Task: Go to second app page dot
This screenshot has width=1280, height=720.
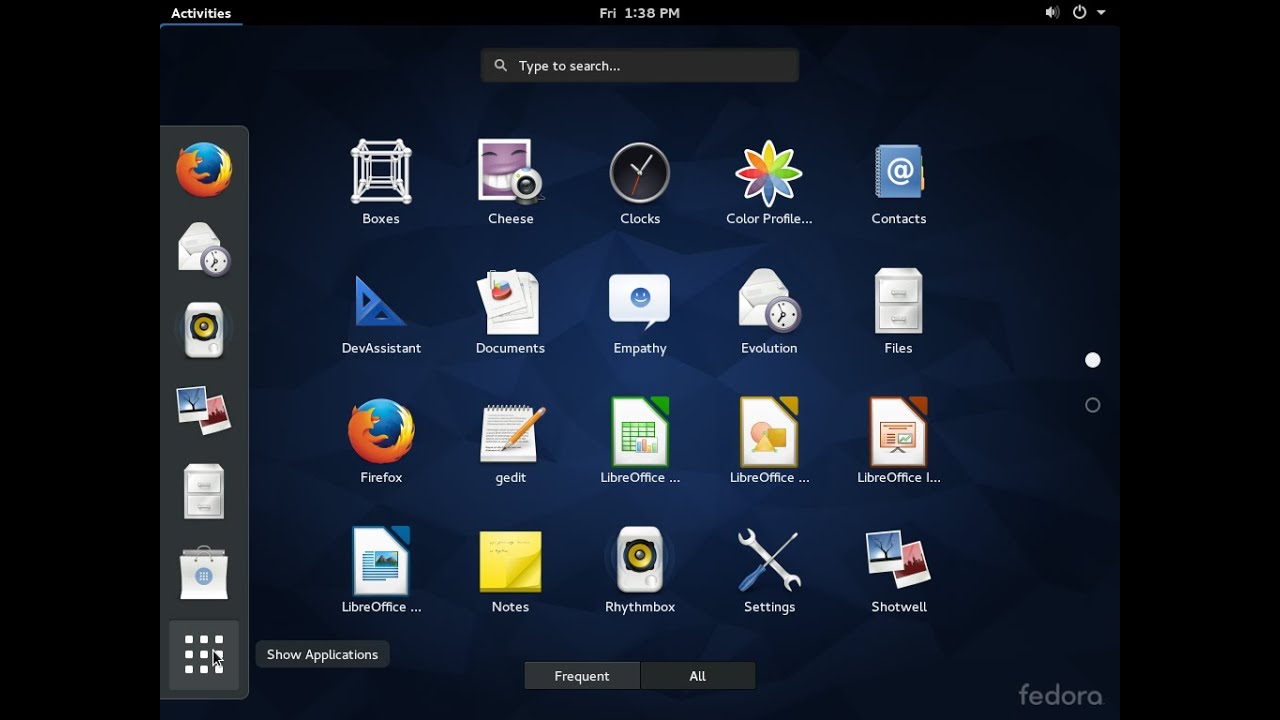Action: click(x=1093, y=405)
